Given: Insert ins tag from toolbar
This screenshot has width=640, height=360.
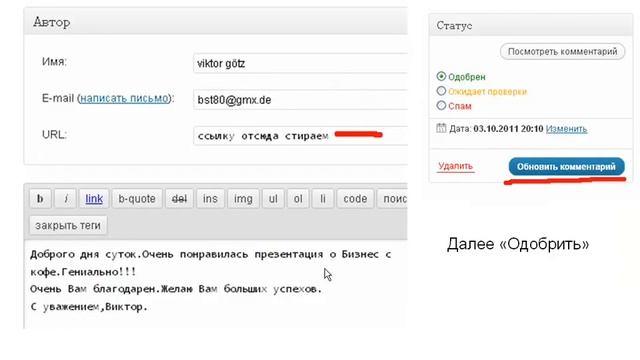Looking at the screenshot, I should 210,199.
